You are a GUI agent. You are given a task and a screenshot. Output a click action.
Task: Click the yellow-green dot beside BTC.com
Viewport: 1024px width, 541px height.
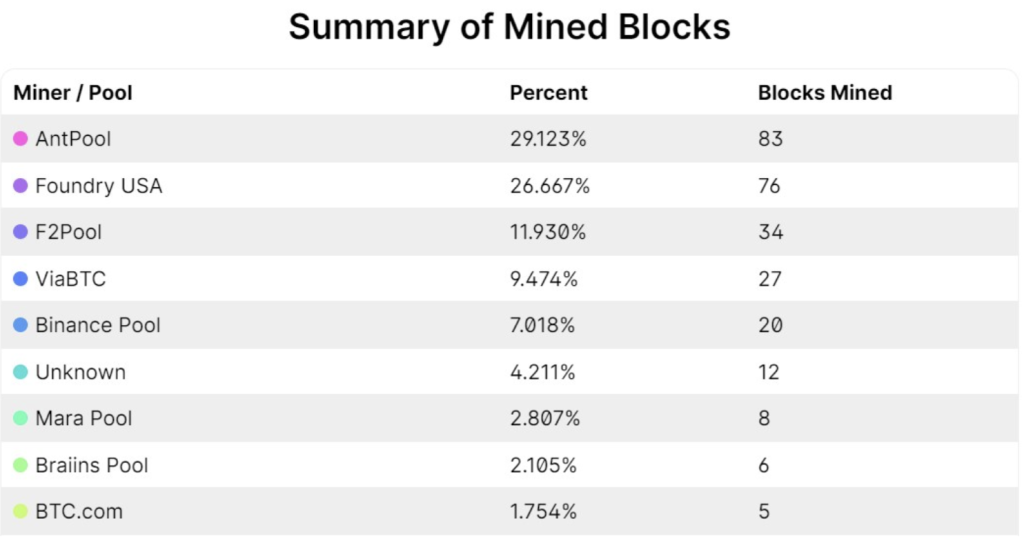(20, 511)
